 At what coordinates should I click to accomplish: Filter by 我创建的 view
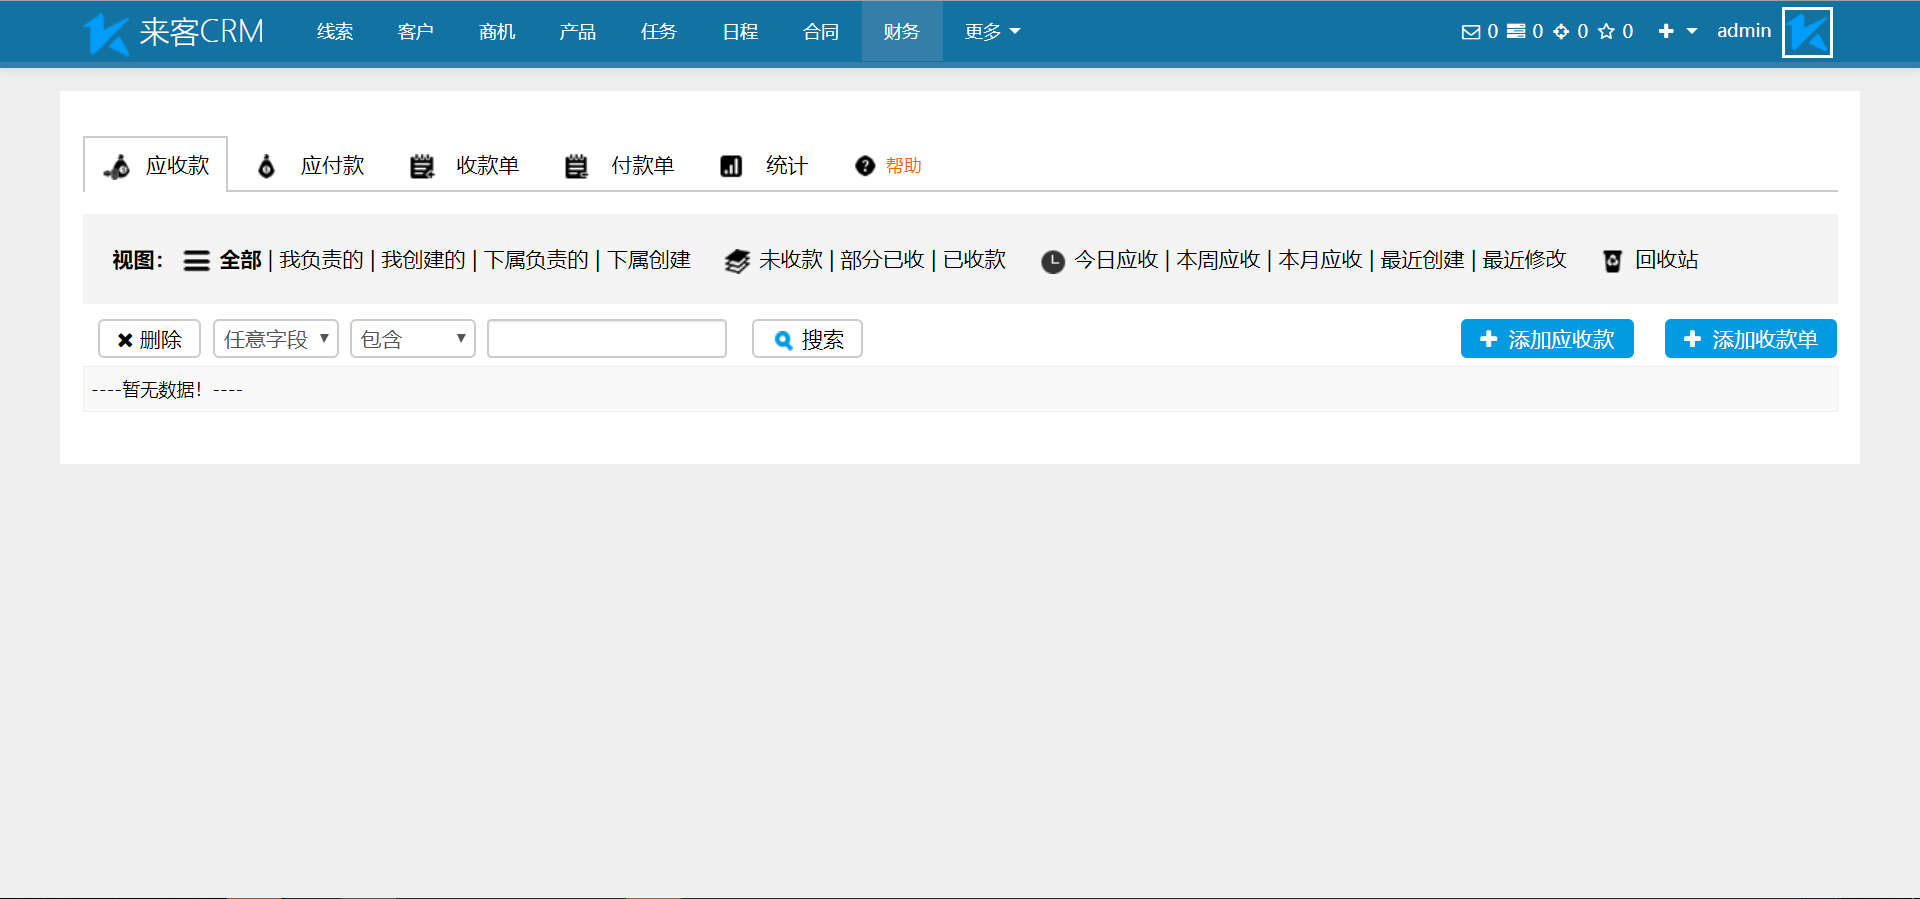click(423, 260)
